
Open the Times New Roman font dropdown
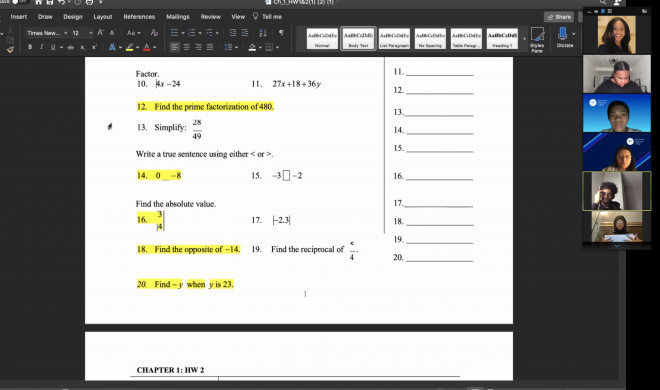[46, 33]
